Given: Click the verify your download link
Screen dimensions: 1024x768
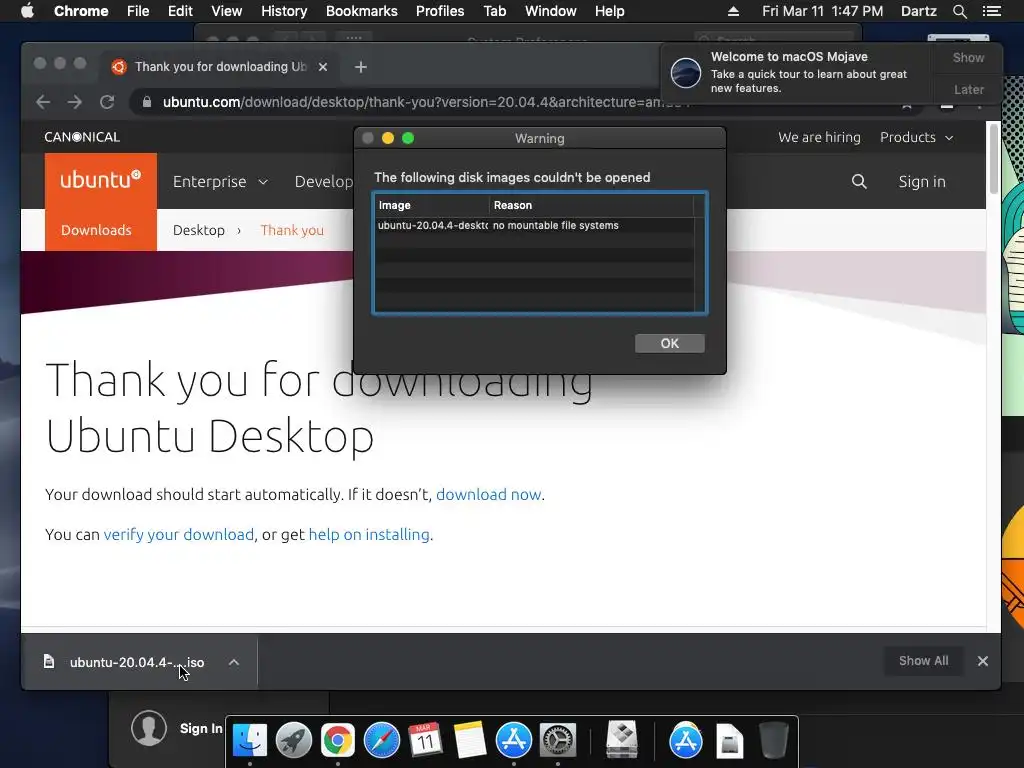Looking at the screenshot, I should 178,534.
